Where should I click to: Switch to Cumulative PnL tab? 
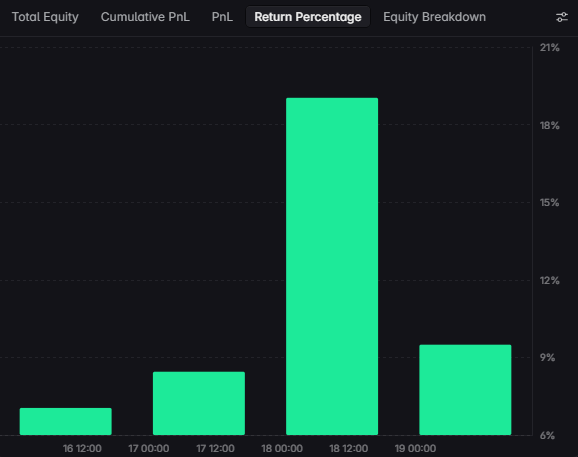click(x=145, y=17)
